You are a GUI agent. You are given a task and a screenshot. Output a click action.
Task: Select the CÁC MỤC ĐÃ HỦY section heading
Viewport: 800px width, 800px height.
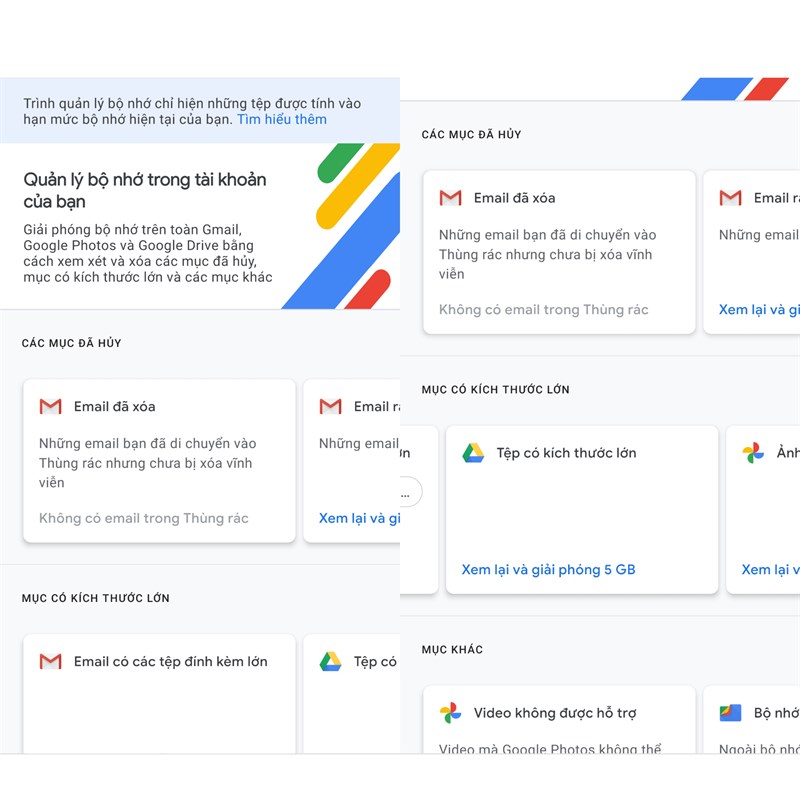click(69, 343)
